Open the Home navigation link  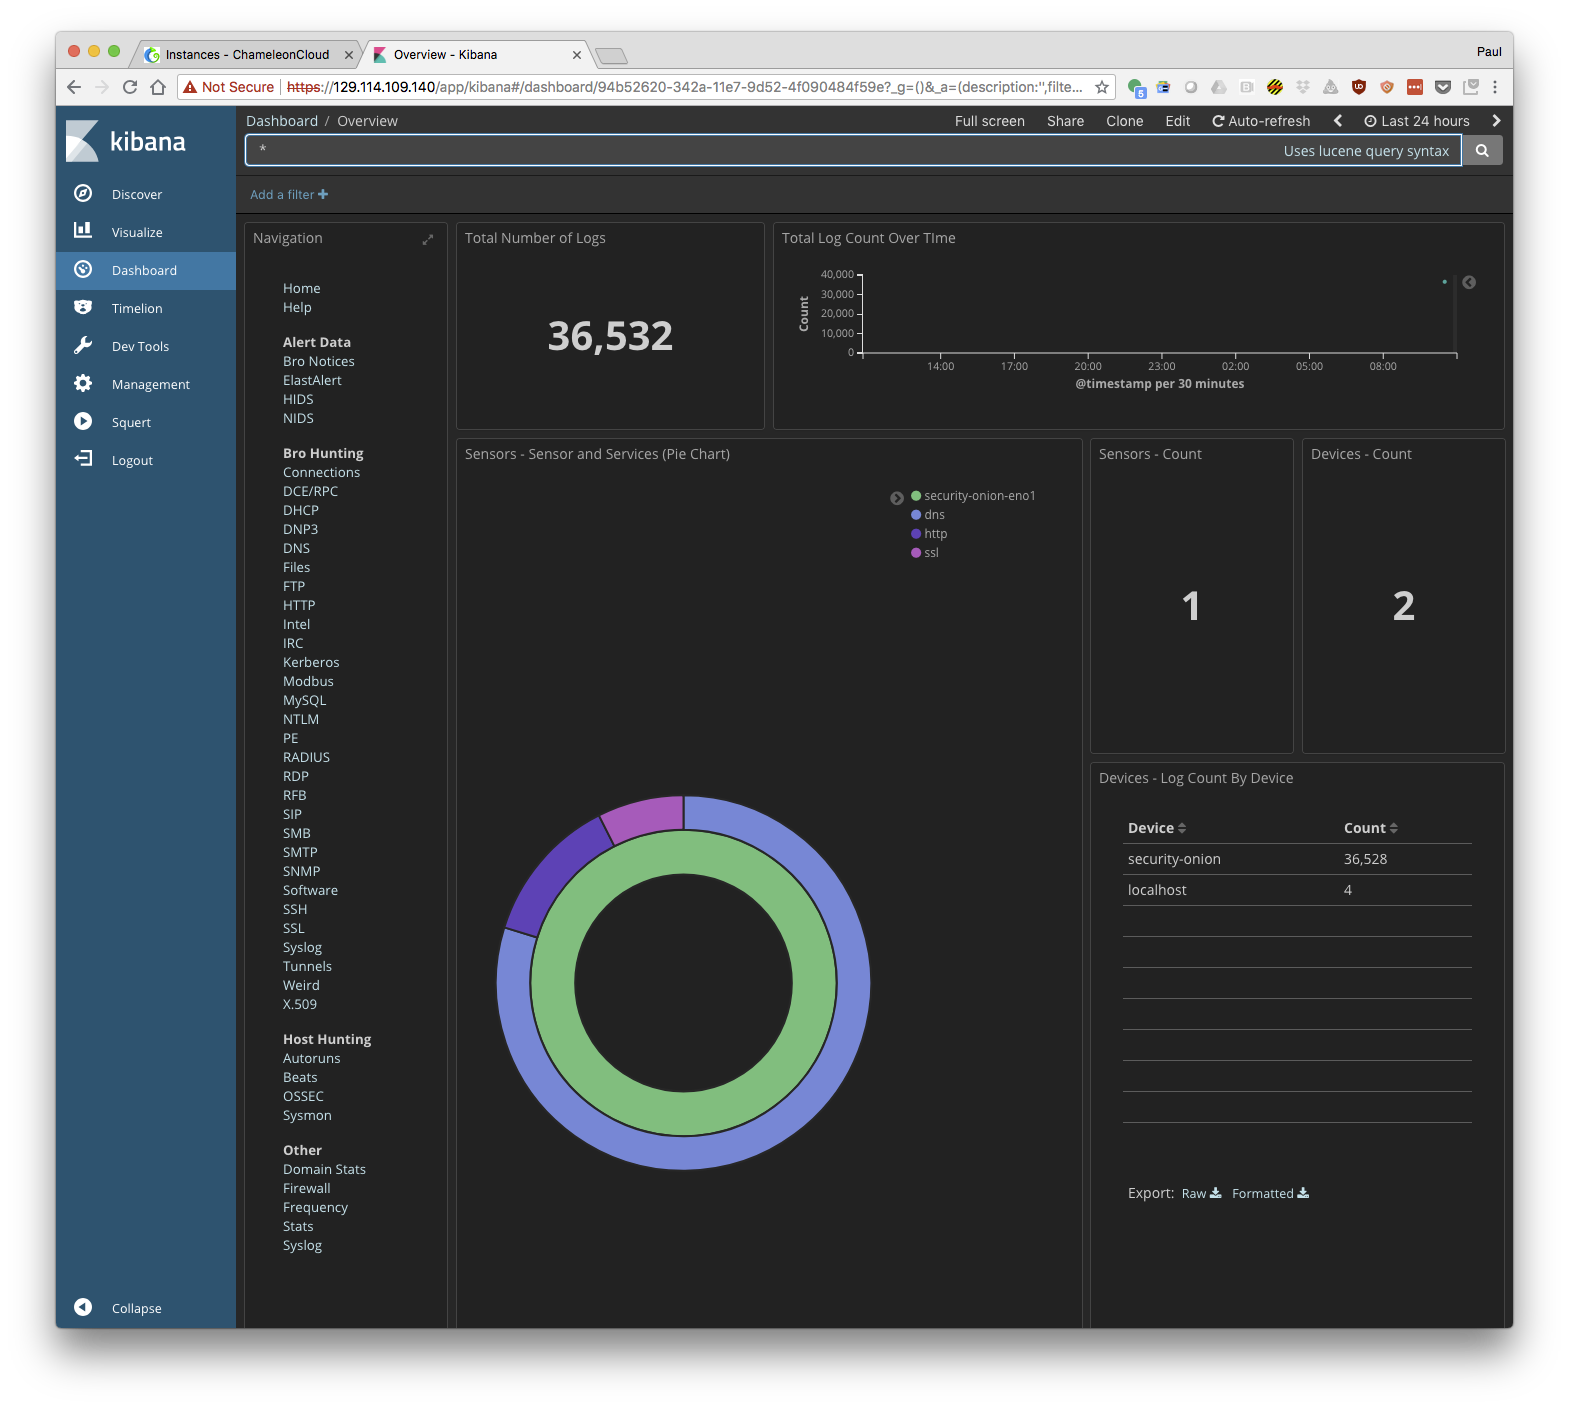(301, 288)
